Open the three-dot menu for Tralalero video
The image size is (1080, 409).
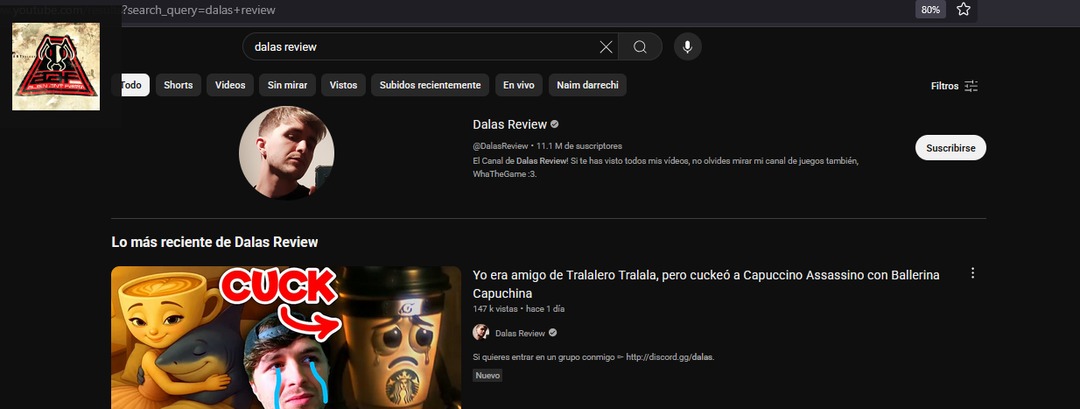tap(973, 273)
